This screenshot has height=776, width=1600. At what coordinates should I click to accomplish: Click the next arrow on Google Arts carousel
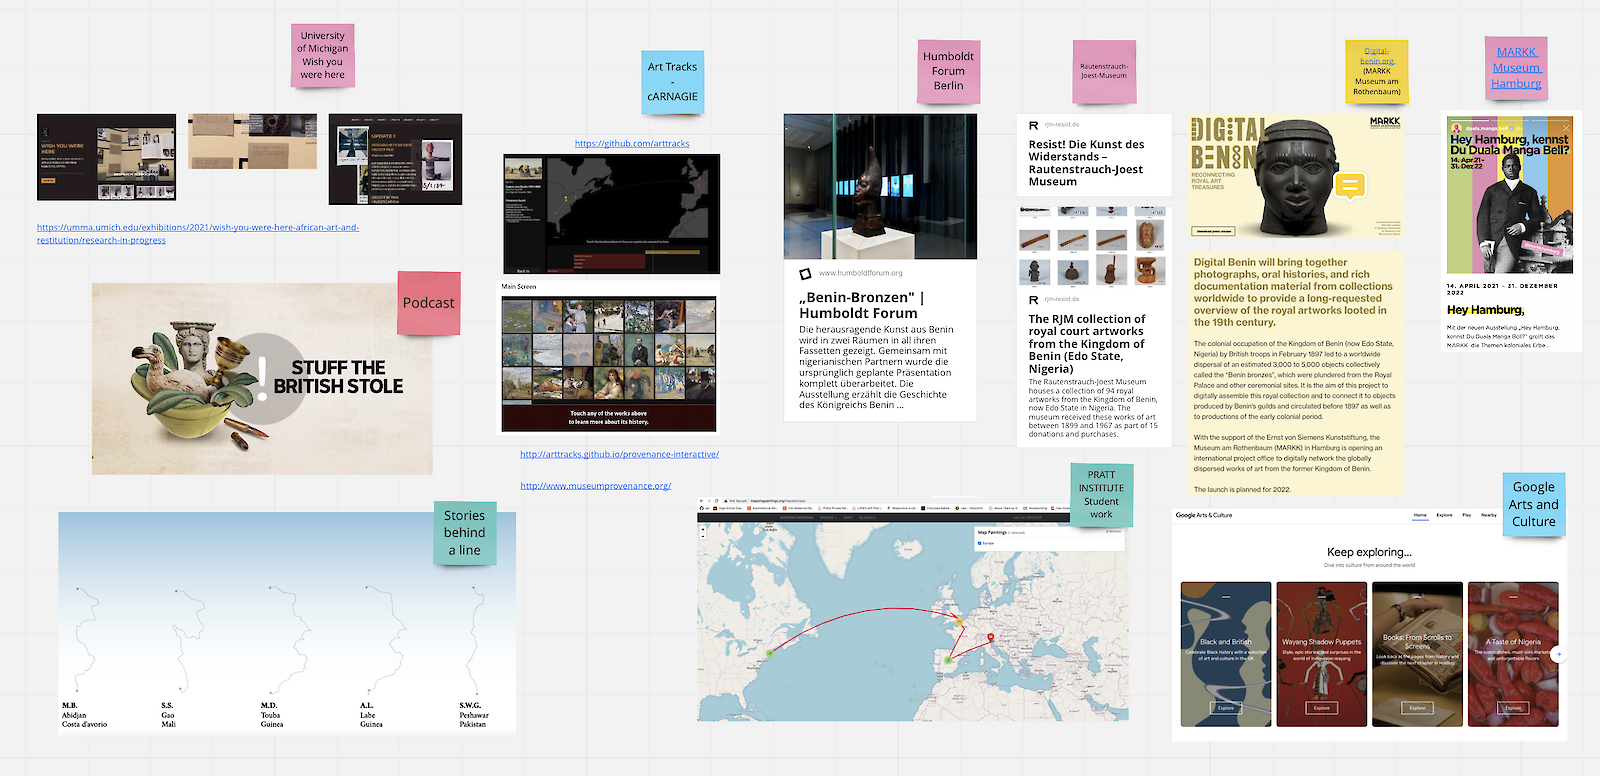[x=1557, y=655]
